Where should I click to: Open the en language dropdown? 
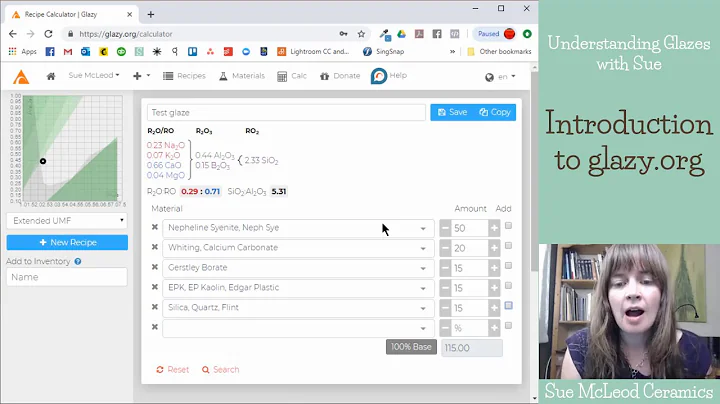(x=500, y=77)
